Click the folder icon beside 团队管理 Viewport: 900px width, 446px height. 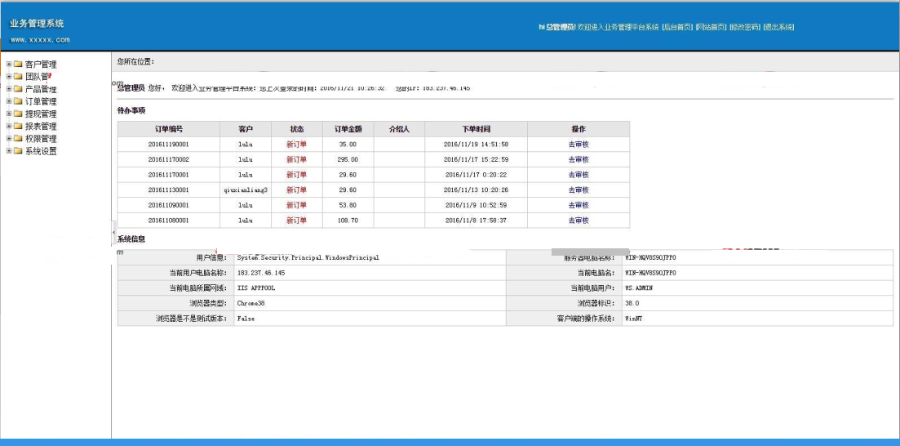point(18,76)
